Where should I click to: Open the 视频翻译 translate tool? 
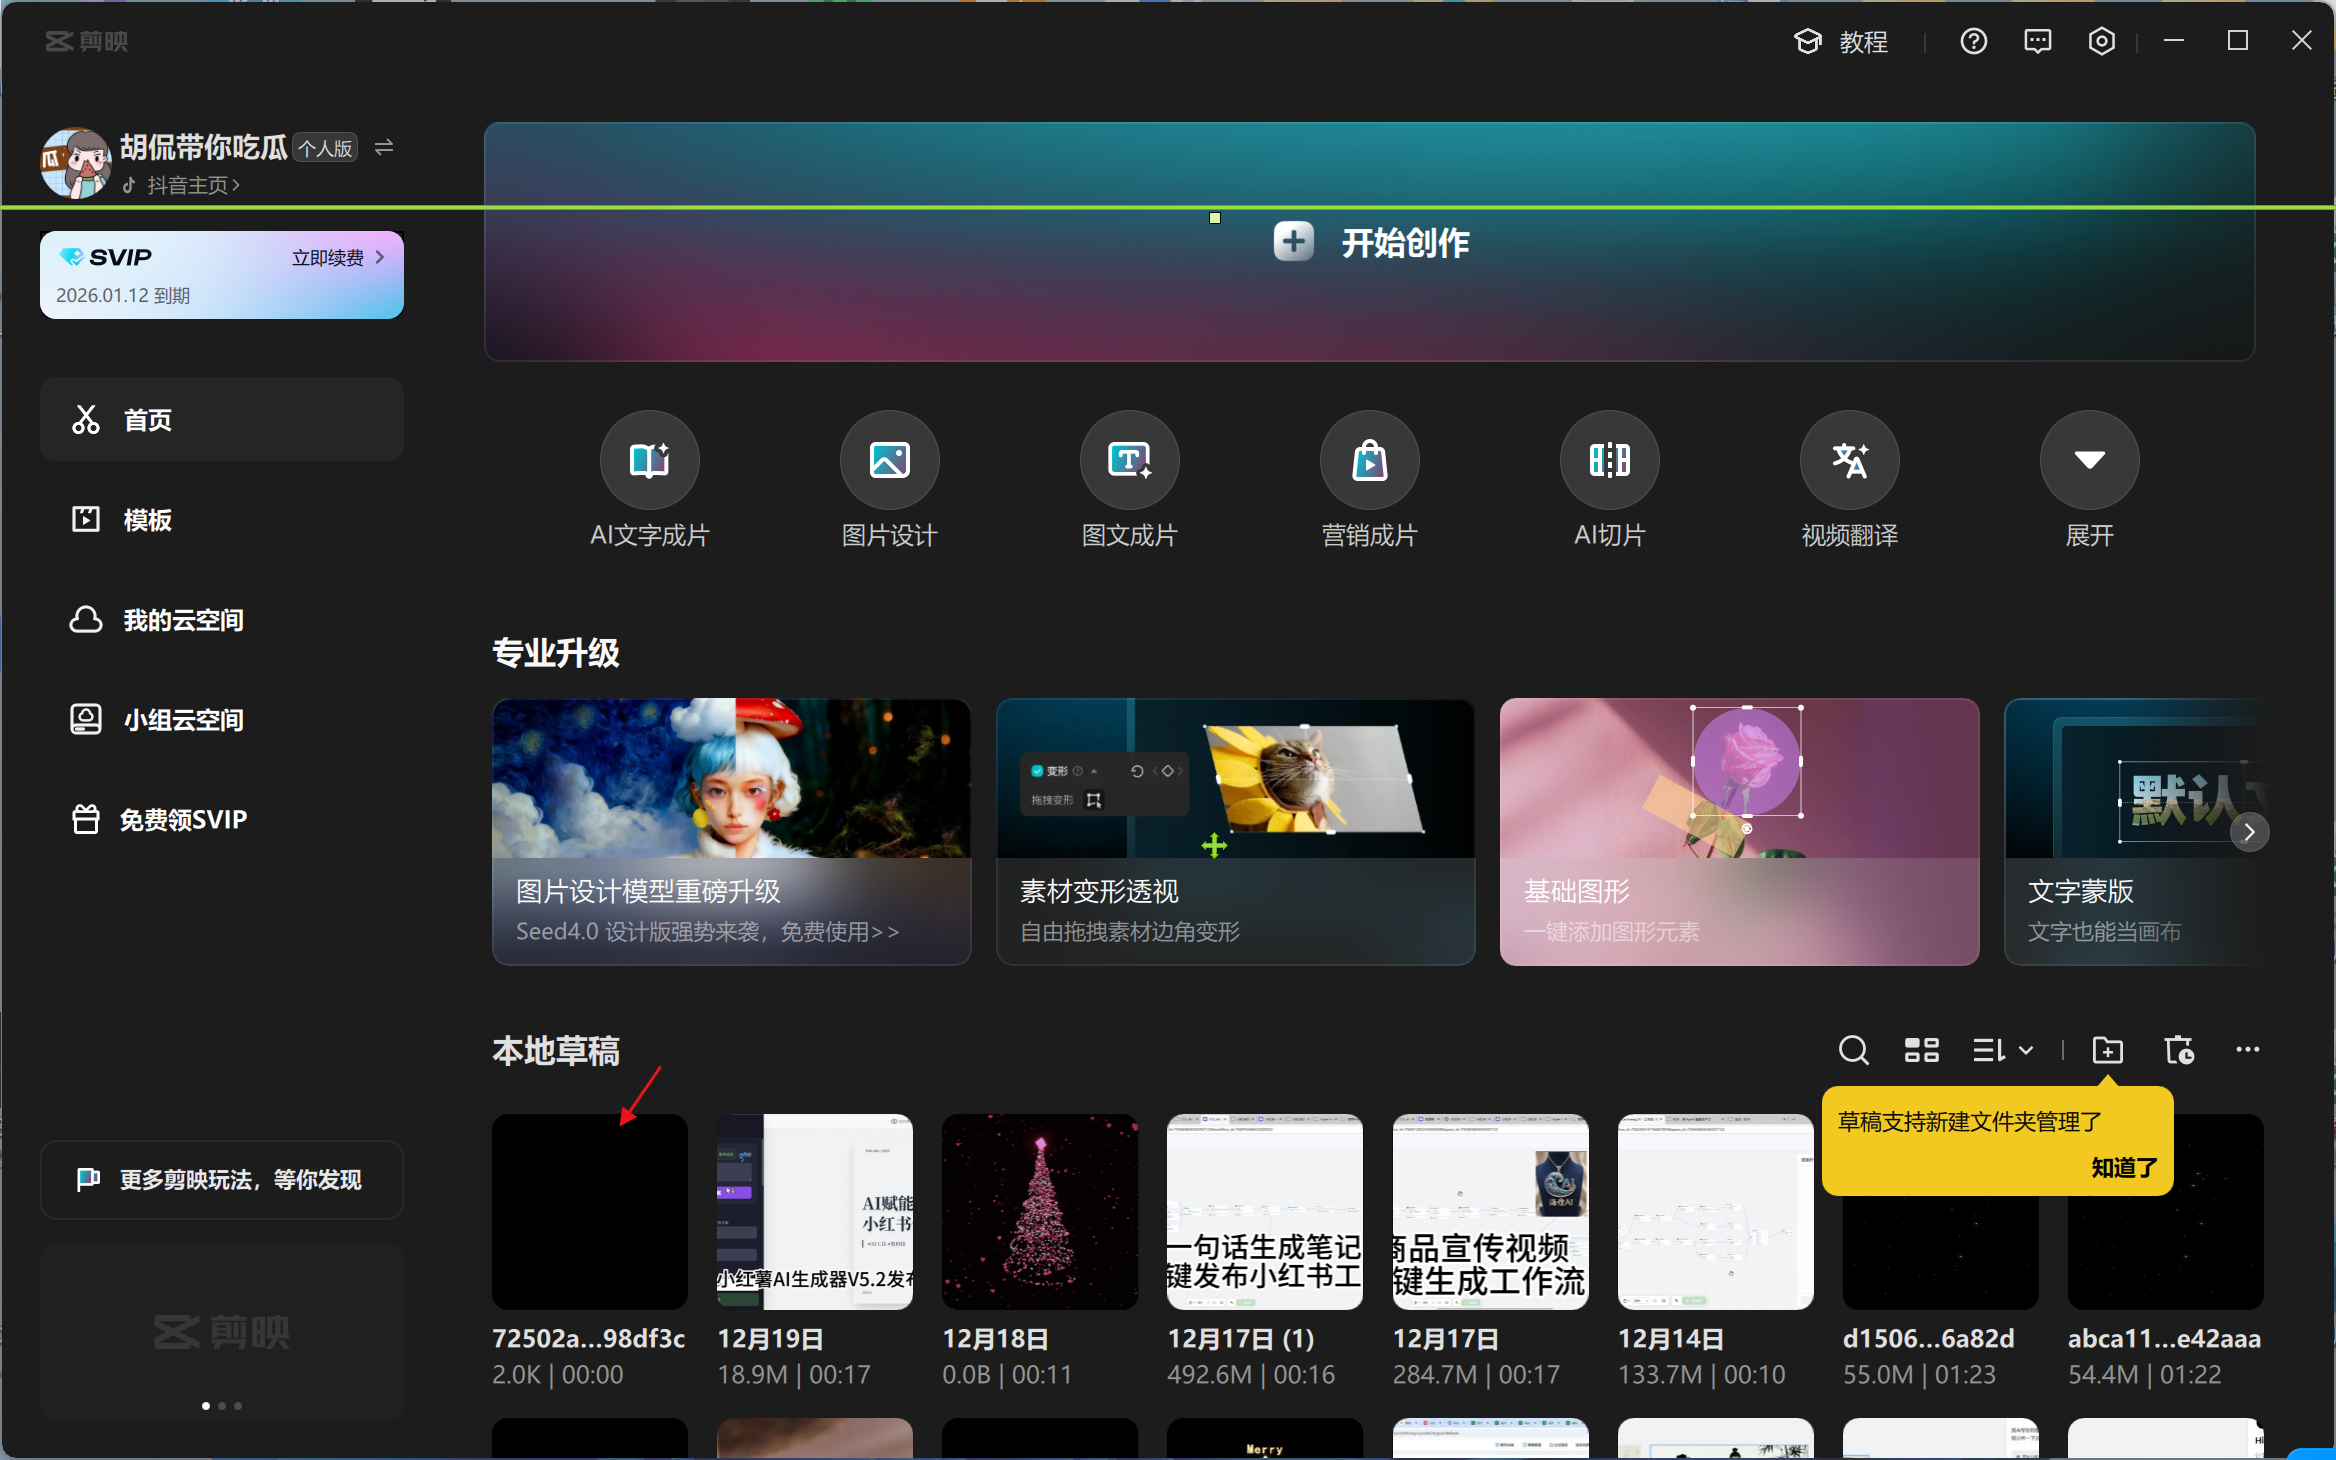[x=1849, y=460]
